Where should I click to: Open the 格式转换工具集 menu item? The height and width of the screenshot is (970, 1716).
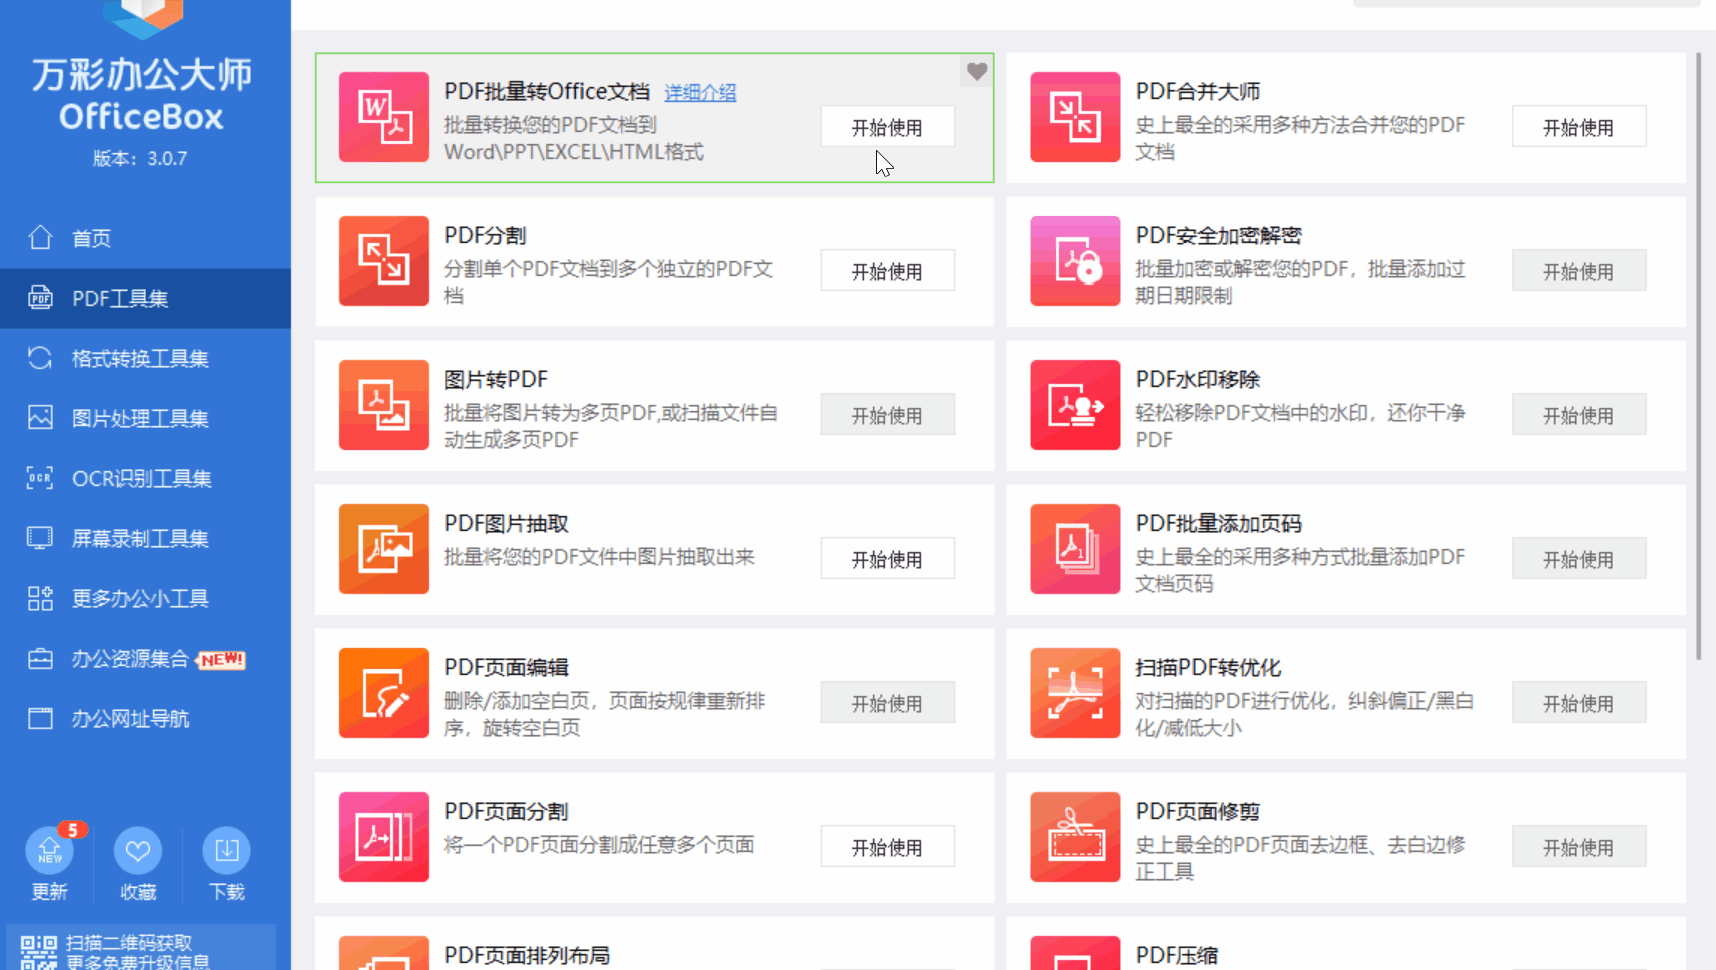pos(145,358)
